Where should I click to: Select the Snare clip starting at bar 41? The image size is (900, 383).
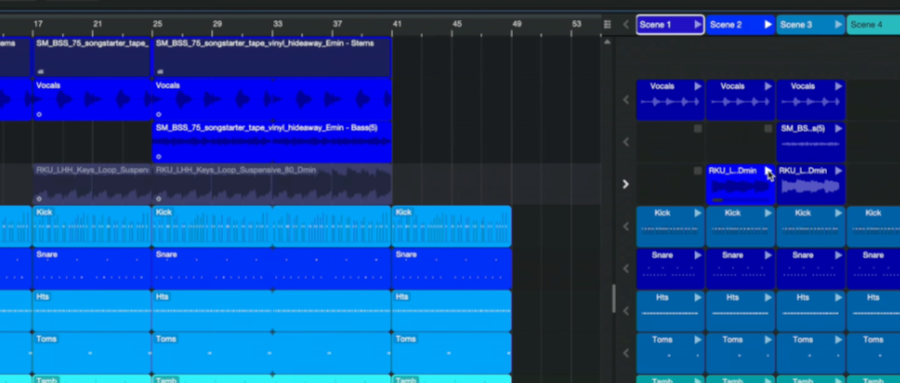coord(452,269)
